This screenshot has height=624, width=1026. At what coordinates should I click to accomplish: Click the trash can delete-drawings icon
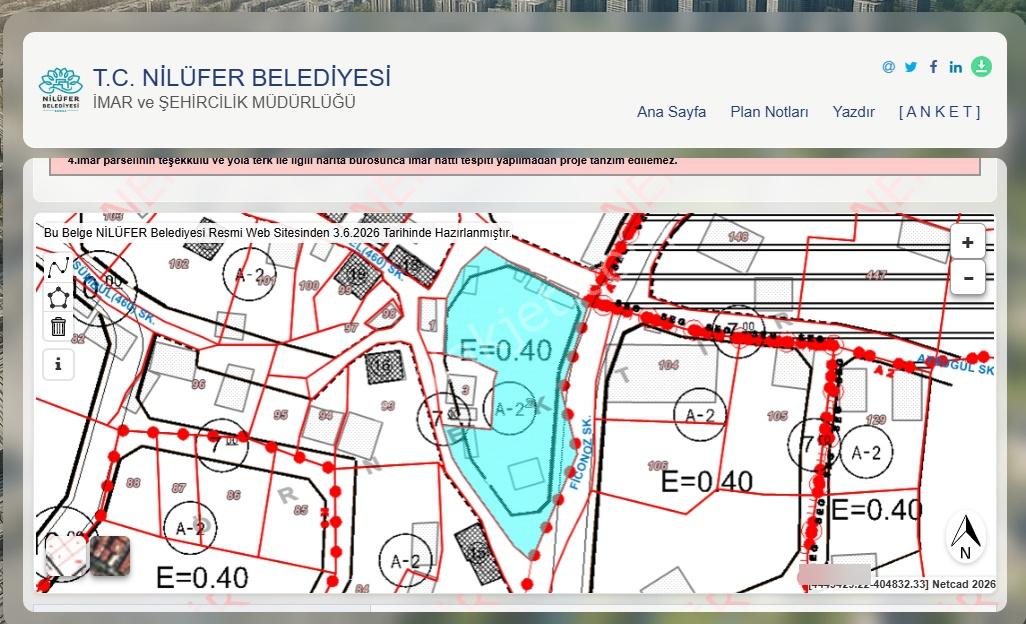pyautogui.click(x=58, y=326)
